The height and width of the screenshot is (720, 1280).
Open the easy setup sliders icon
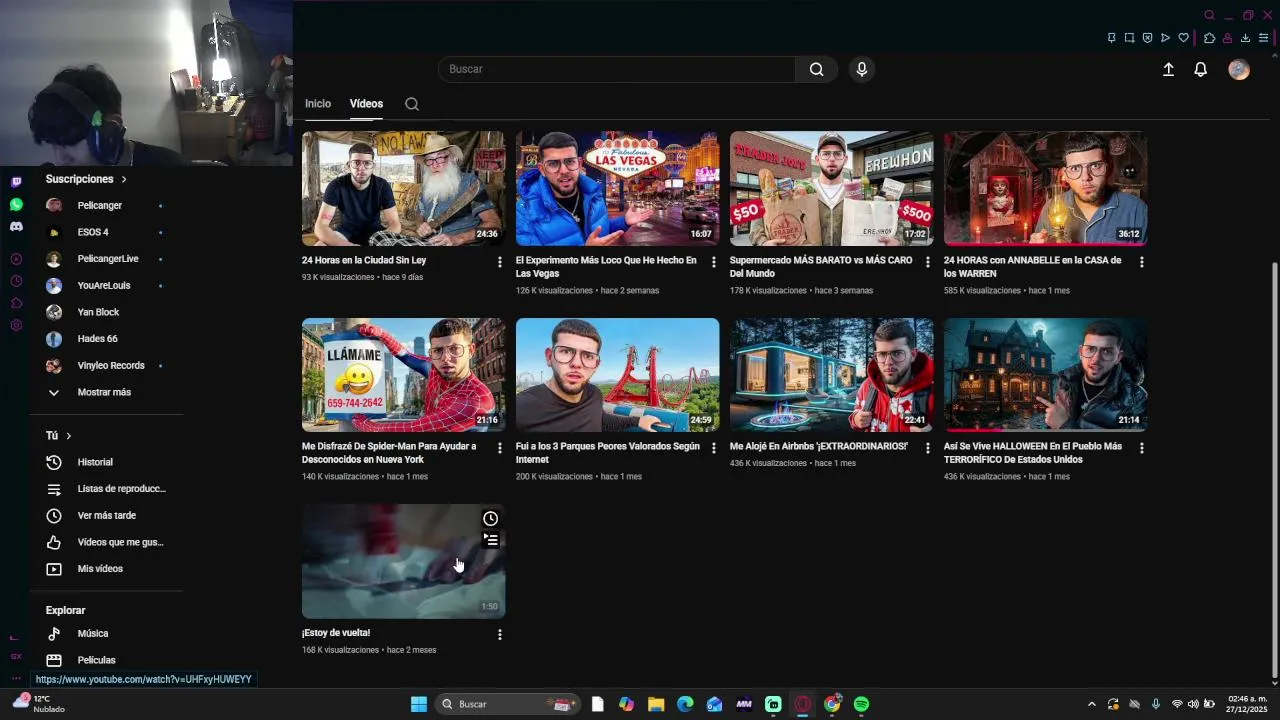(1263, 38)
